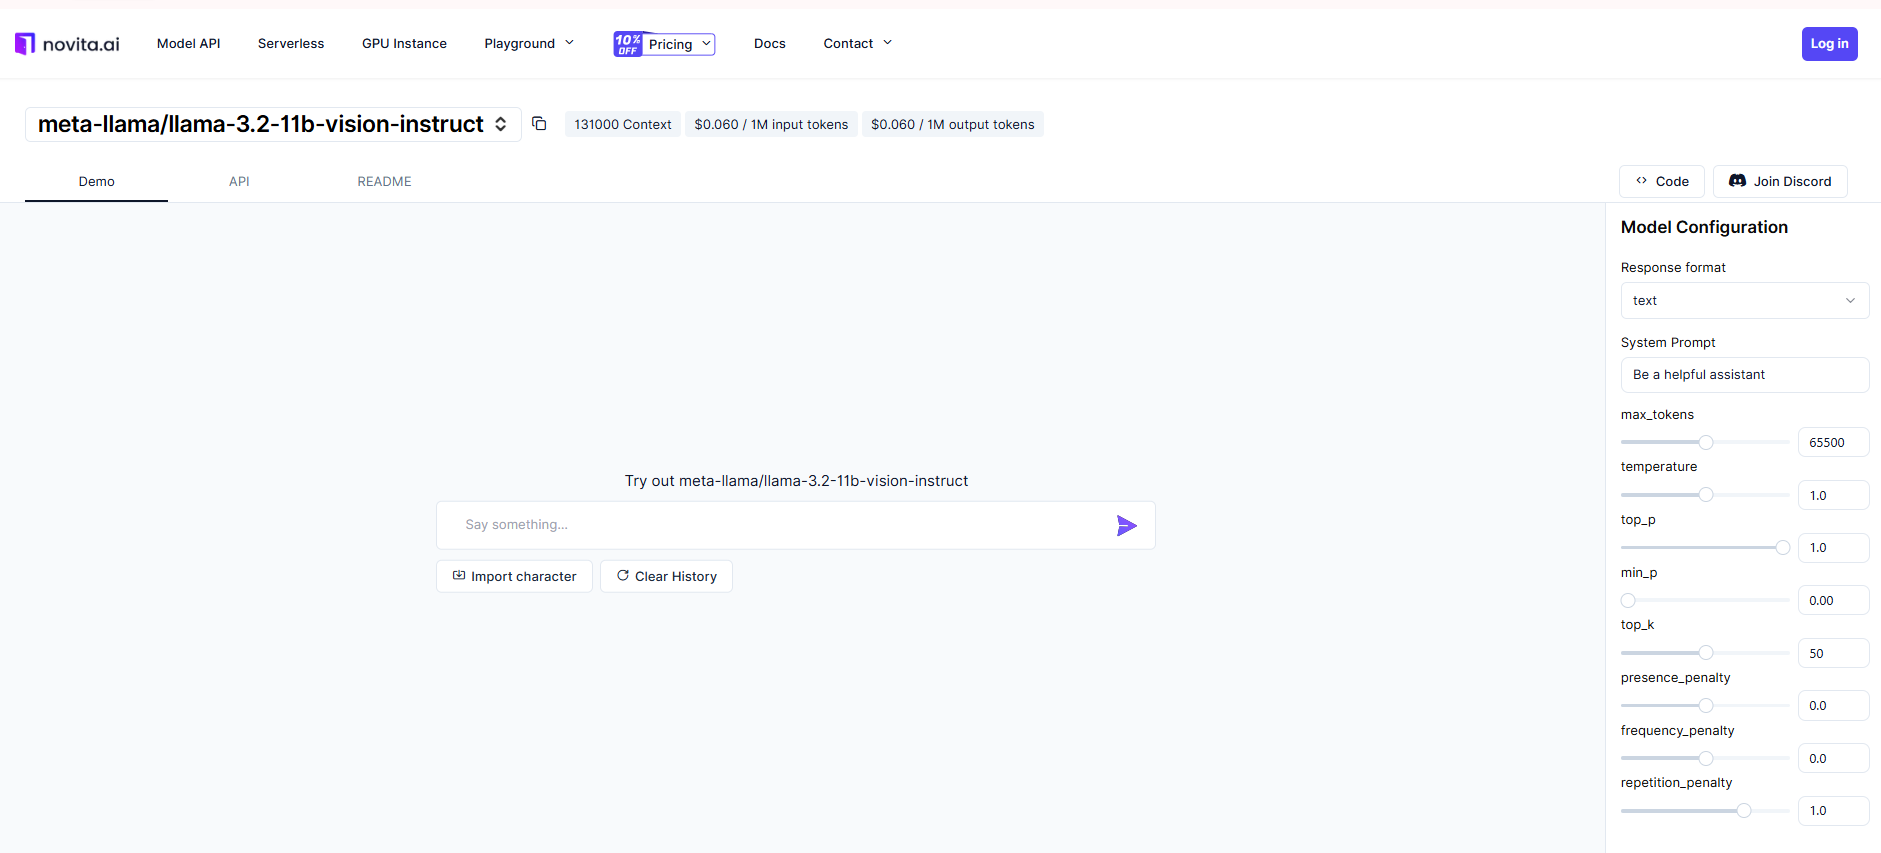Send message with purple arrow icon
Viewport: 1881px width, 853px height.
pos(1126,526)
